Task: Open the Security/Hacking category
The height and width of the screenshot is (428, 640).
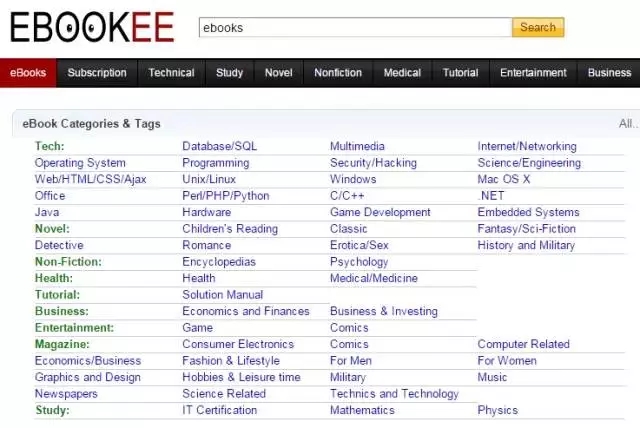Action: click(373, 163)
